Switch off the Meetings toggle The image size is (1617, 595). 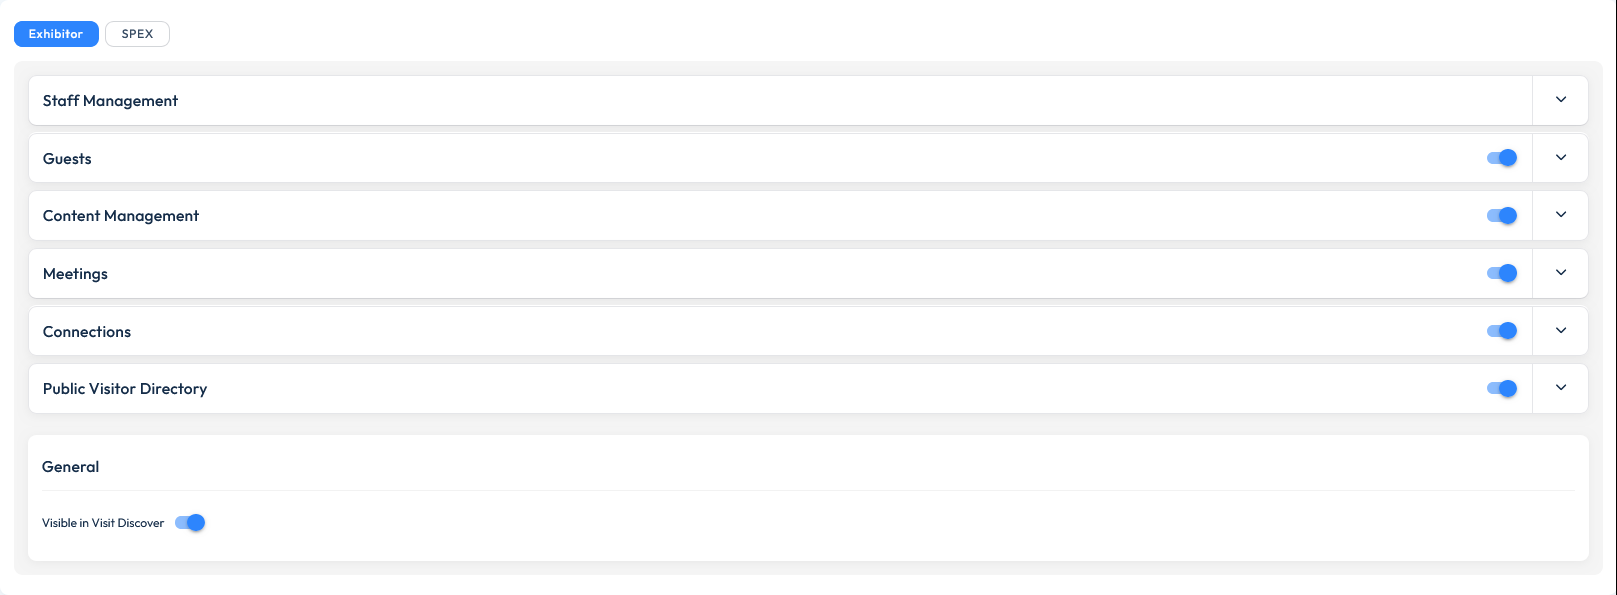[x=1502, y=273]
